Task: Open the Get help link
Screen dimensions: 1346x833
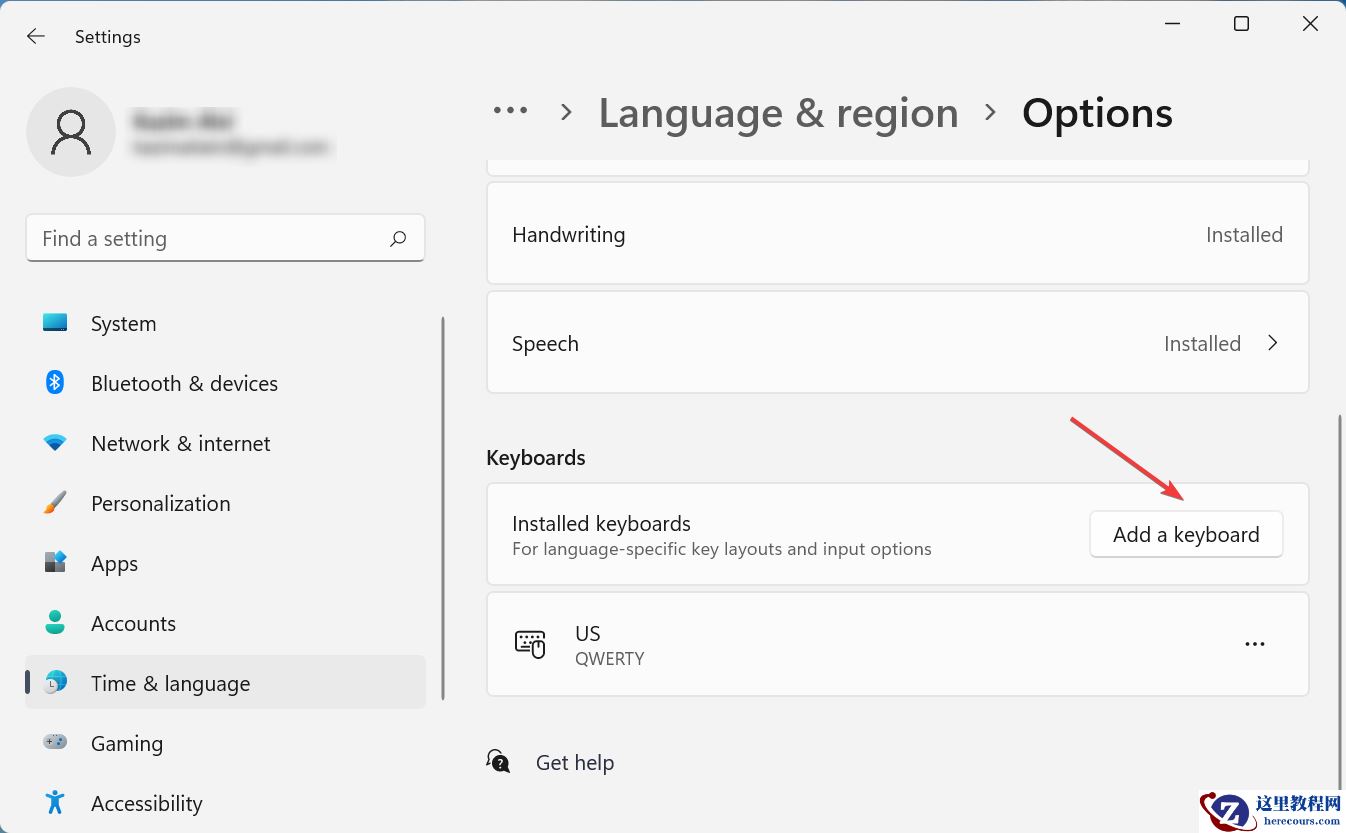Action: (575, 763)
